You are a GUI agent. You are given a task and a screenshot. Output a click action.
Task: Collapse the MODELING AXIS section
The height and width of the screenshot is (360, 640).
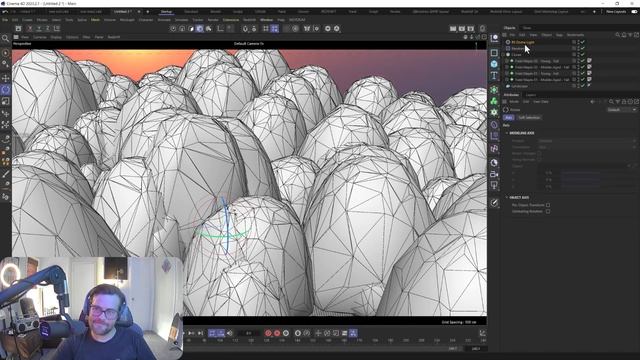(x=507, y=133)
